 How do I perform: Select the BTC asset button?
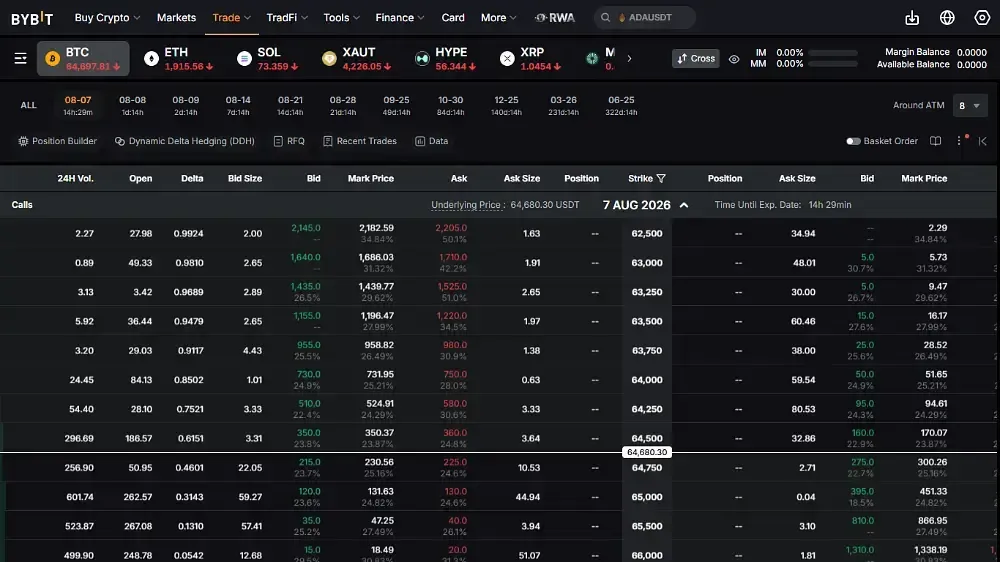click(x=83, y=59)
